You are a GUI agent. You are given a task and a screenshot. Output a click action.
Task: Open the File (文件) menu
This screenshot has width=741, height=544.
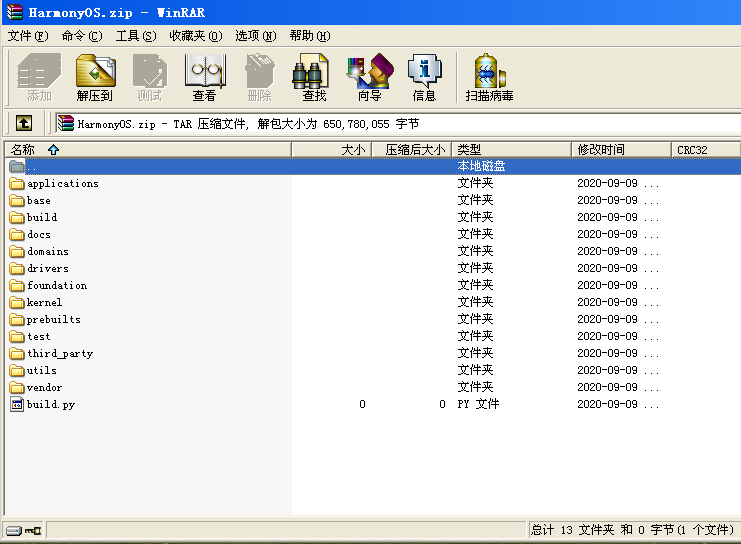[27, 36]
